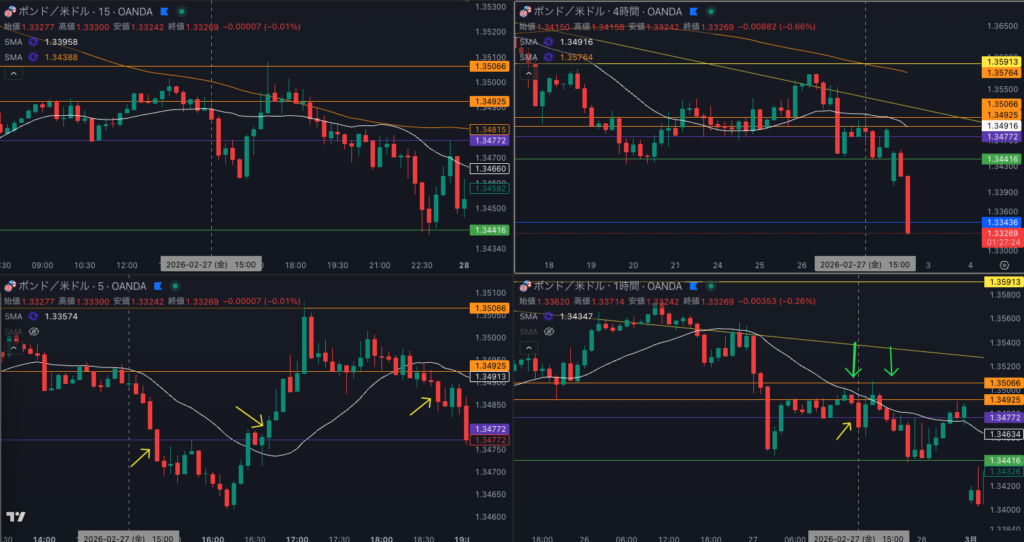Click the time zone settings icon below the 4-hour price scale

(x=1003, y=265)
